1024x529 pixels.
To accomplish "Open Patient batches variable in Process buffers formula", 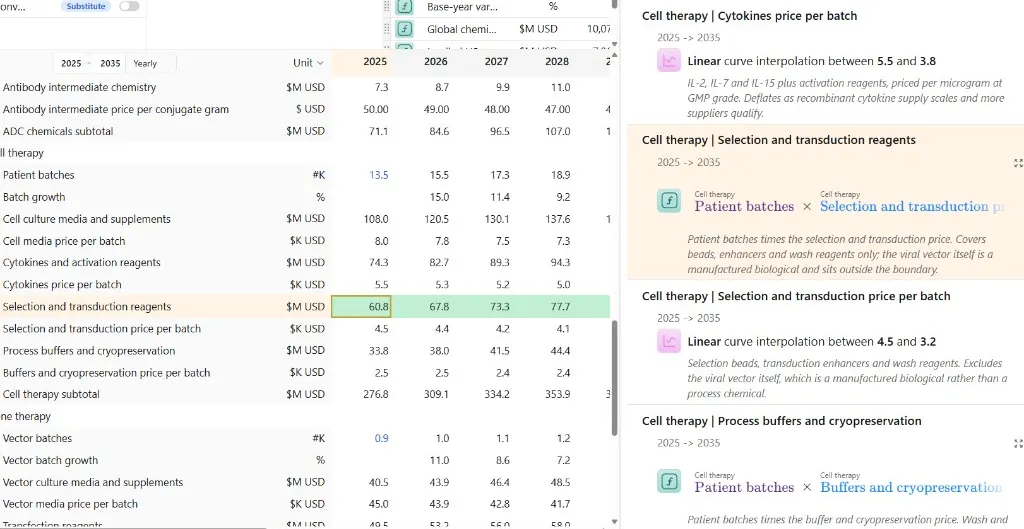I will click(744, 487).
